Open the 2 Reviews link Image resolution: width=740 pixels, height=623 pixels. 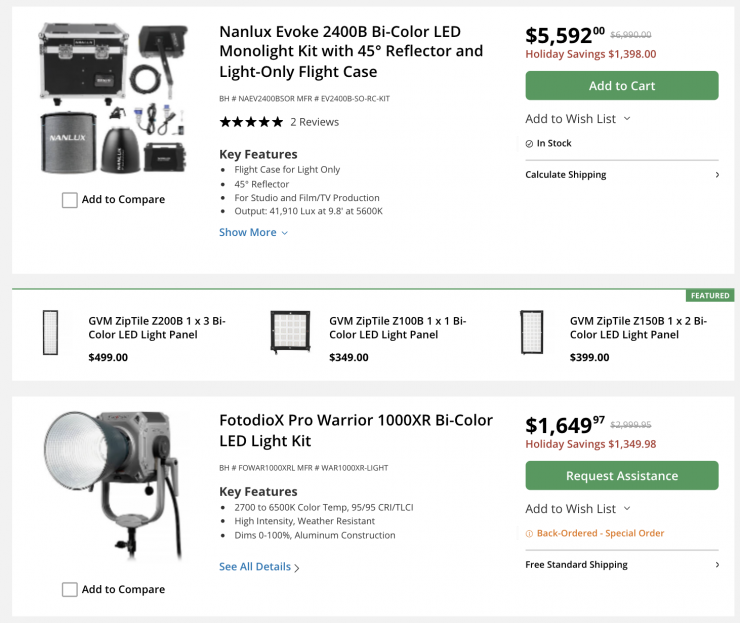pos(314,122)
